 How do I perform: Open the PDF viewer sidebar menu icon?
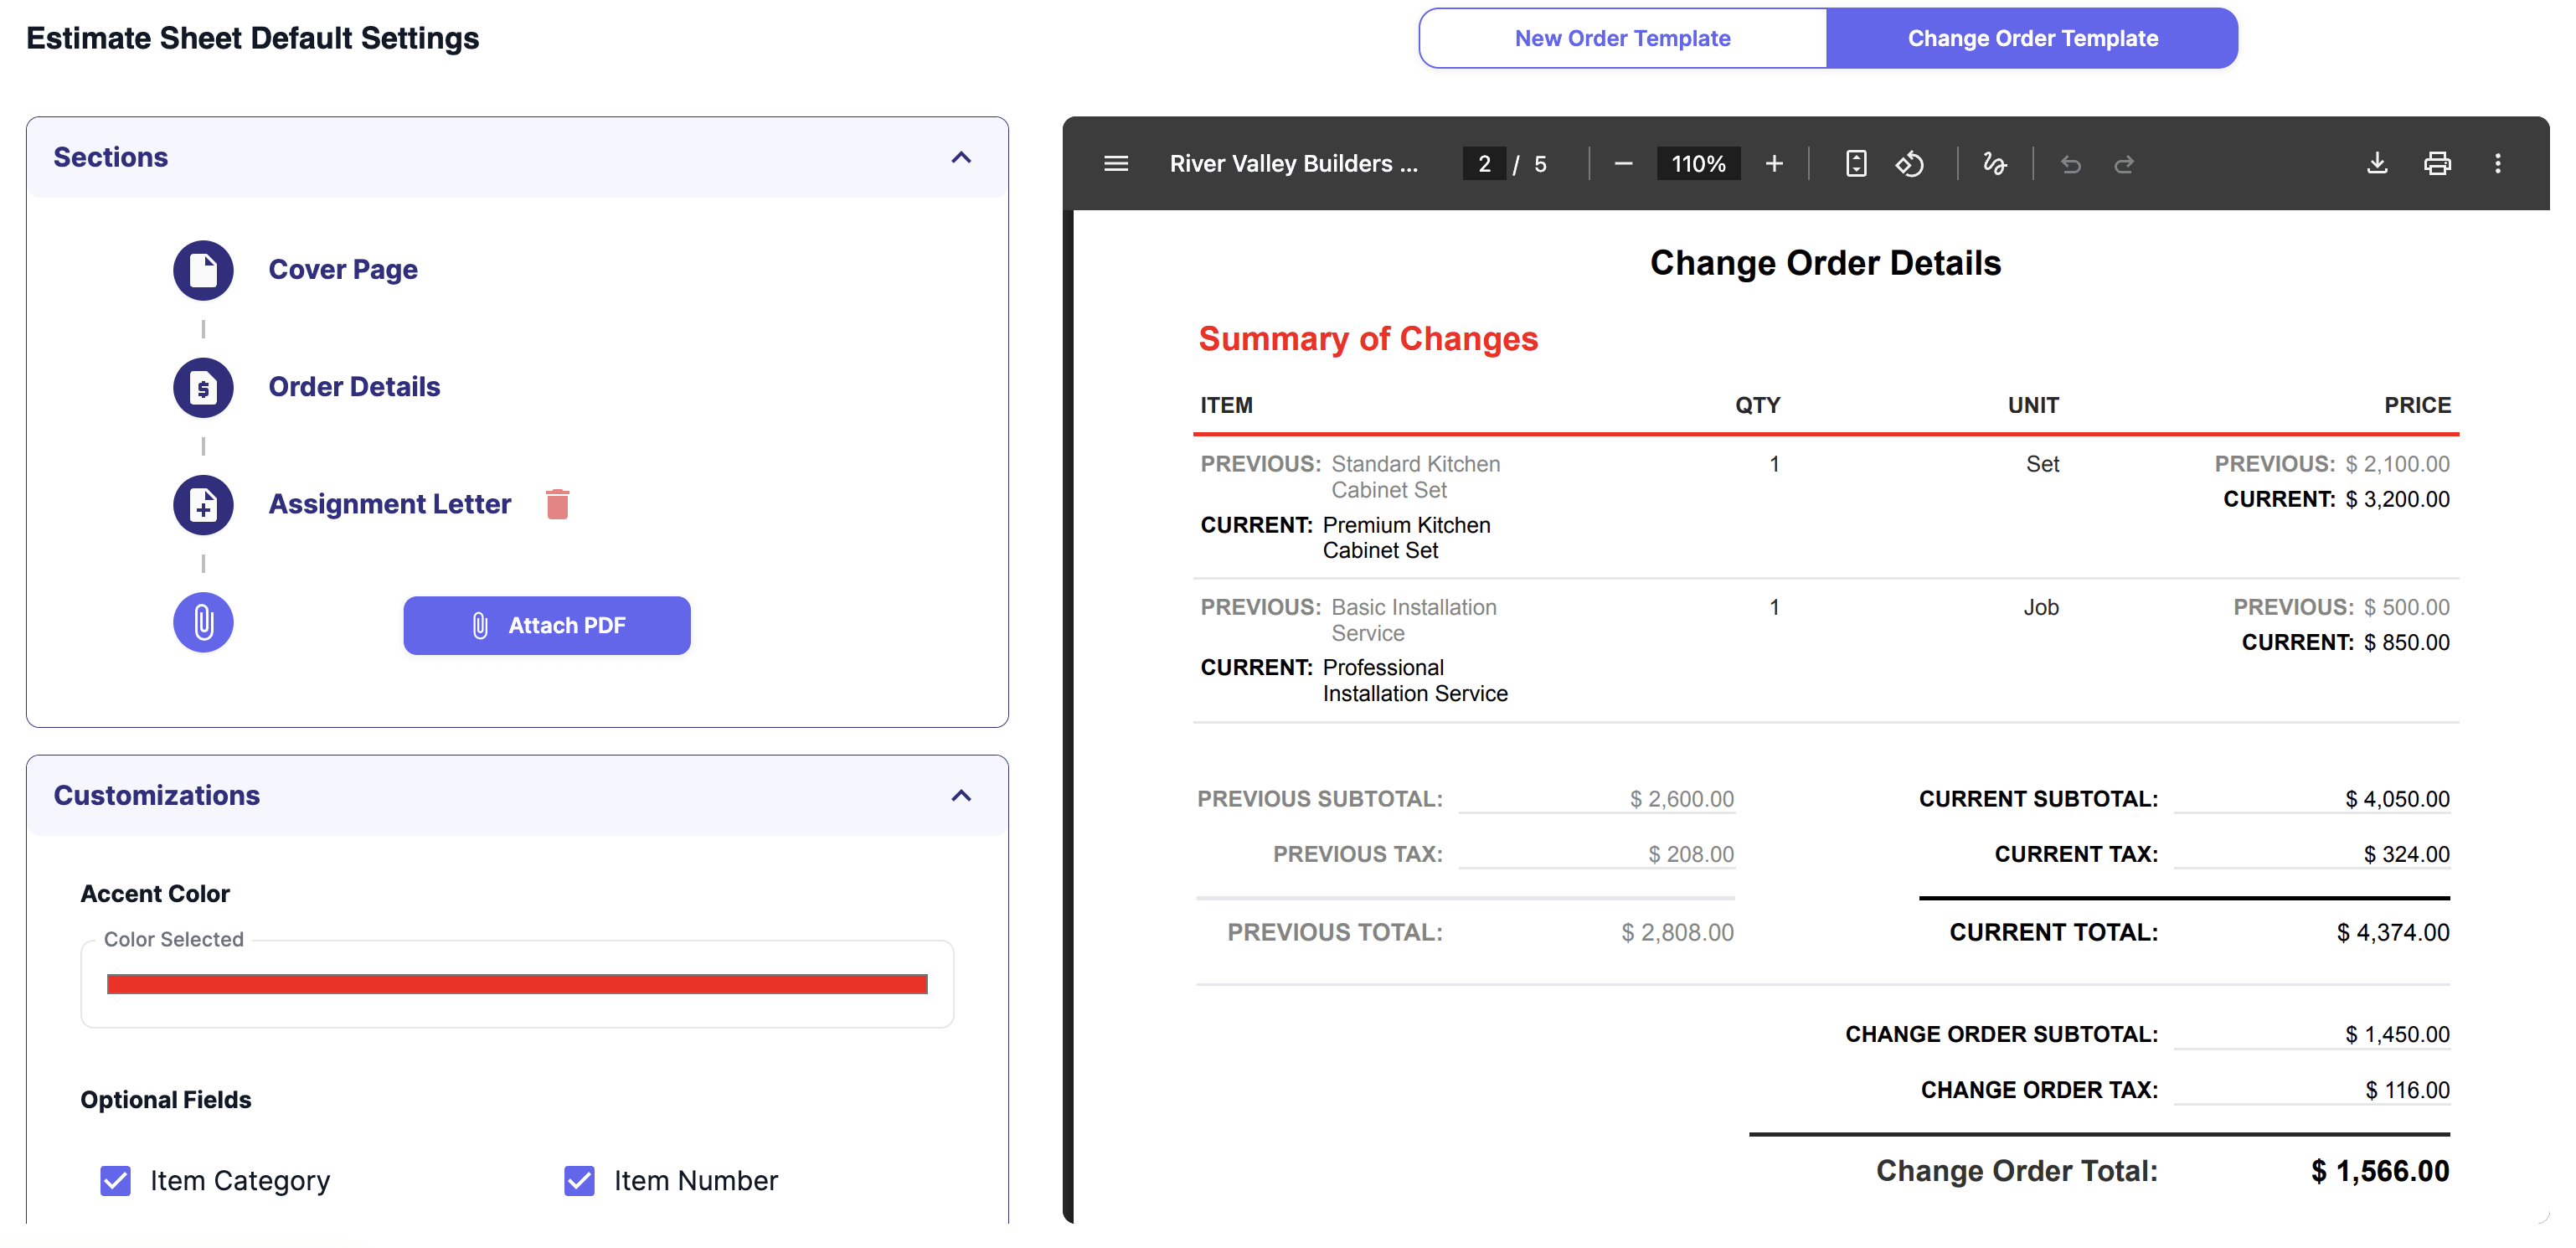1116,163
